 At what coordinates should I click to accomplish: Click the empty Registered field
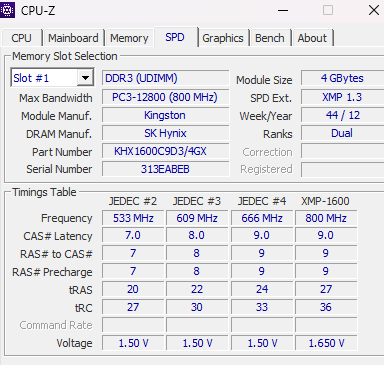[342, 169]
